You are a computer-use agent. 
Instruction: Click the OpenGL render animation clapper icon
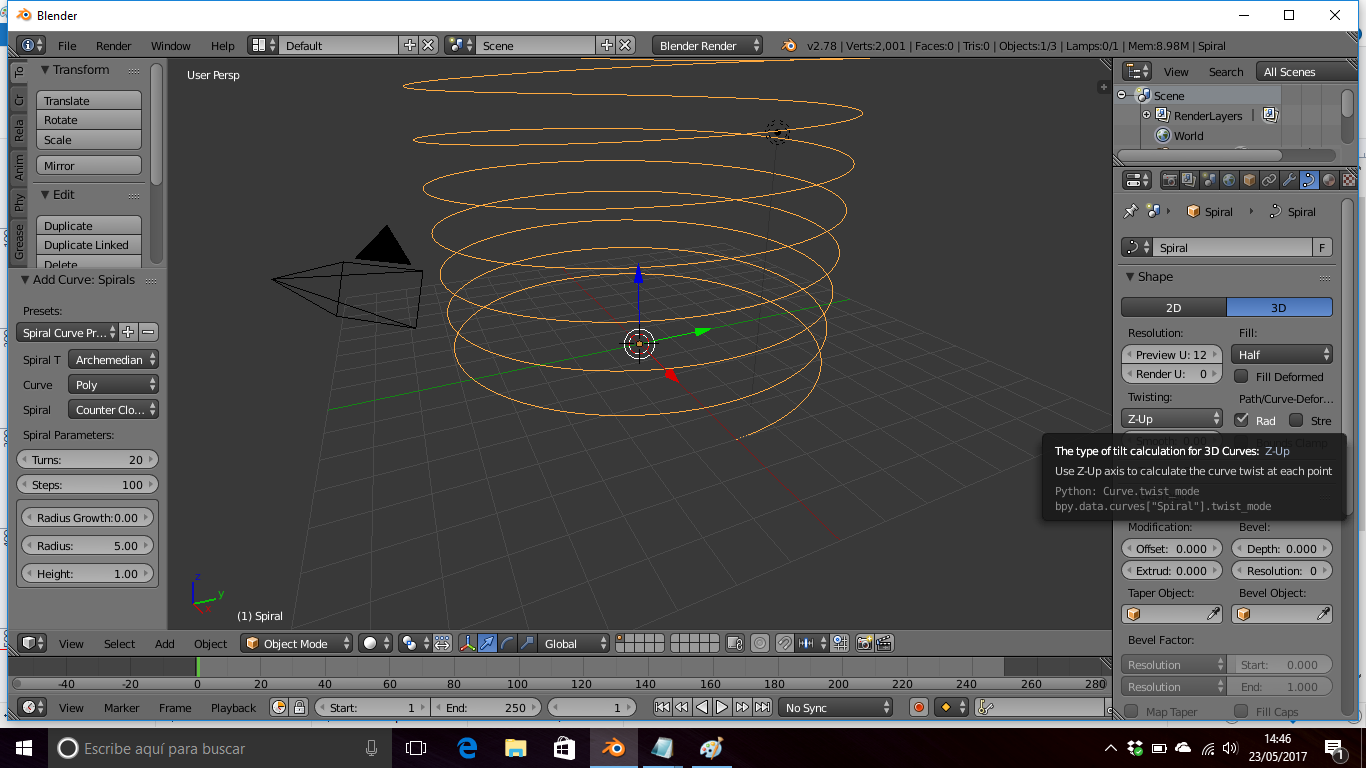tap(884, 643)
